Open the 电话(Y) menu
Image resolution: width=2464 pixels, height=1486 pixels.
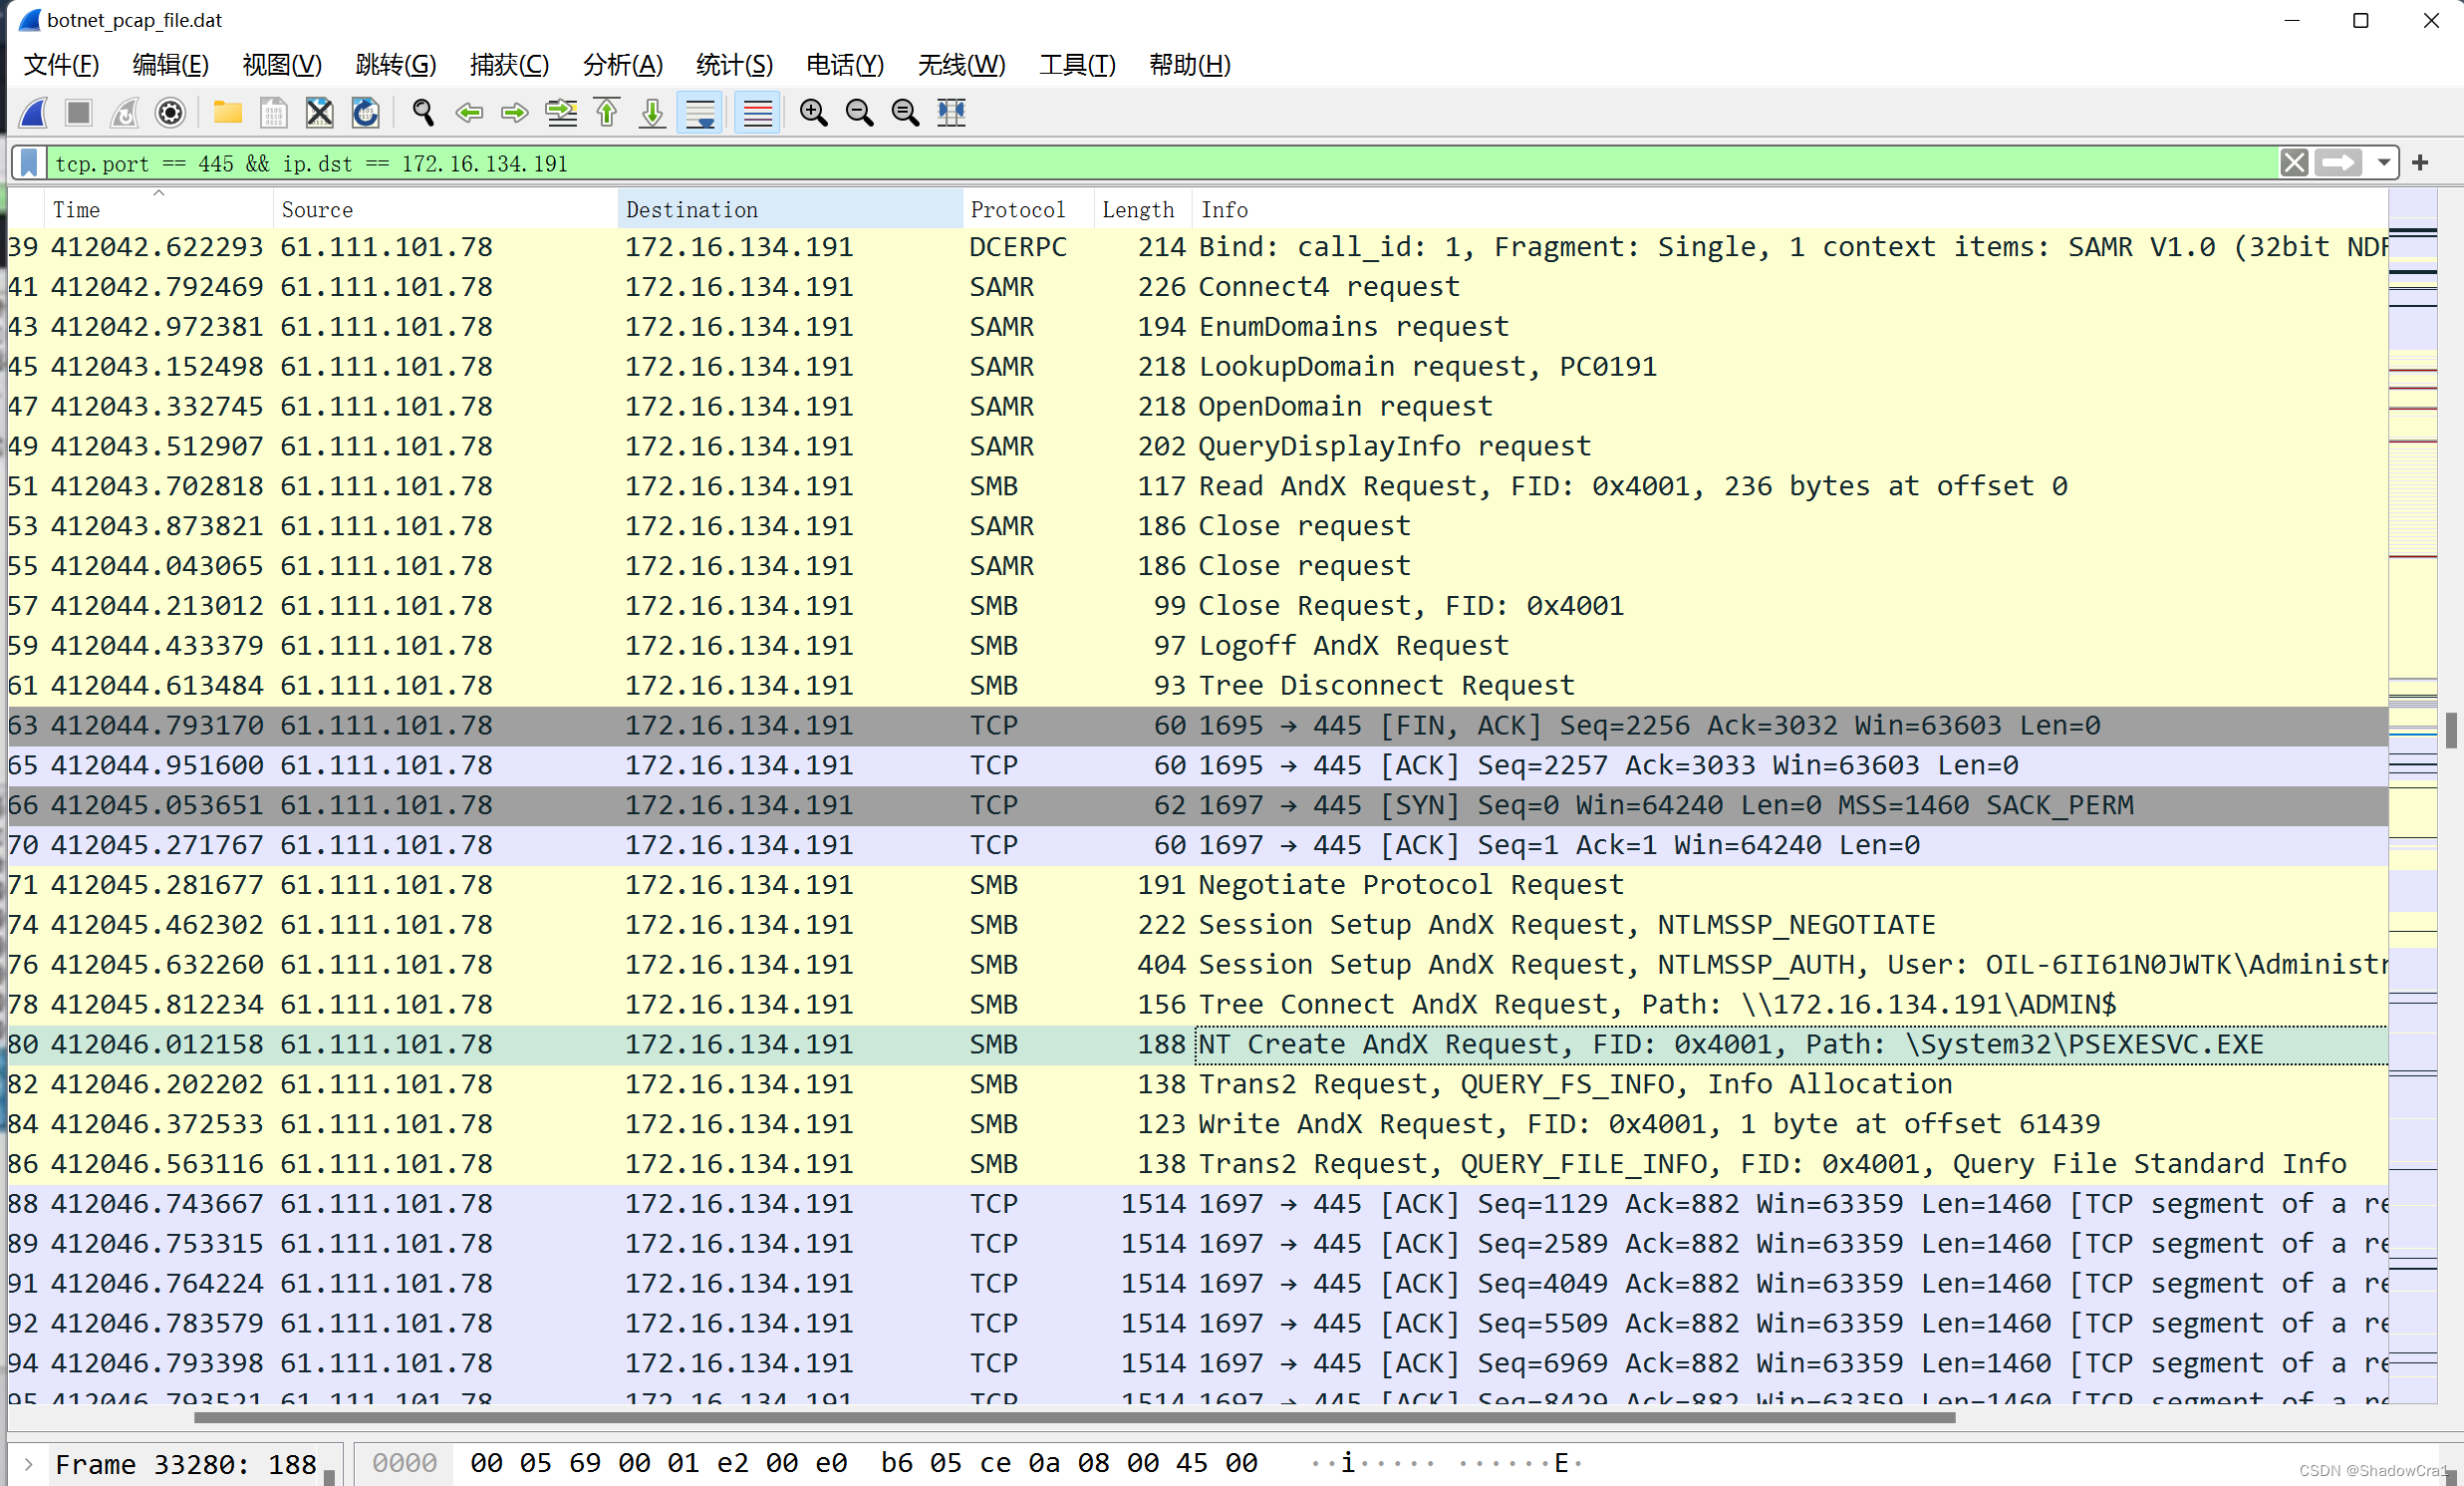coord(846,65)
